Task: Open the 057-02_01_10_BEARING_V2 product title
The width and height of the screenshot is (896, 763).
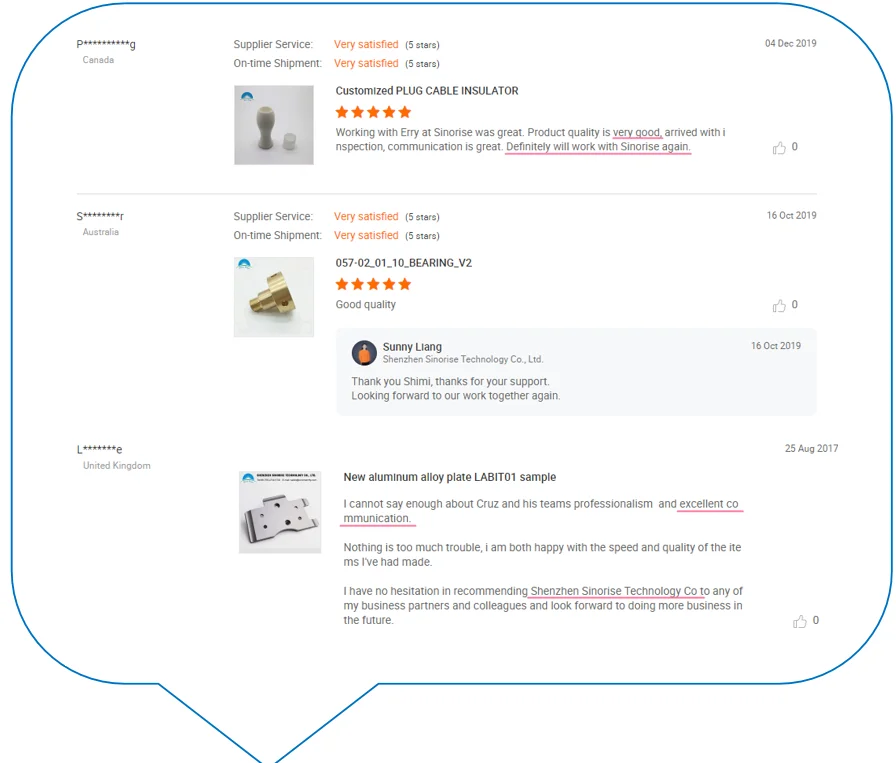Action: (403, 263)
